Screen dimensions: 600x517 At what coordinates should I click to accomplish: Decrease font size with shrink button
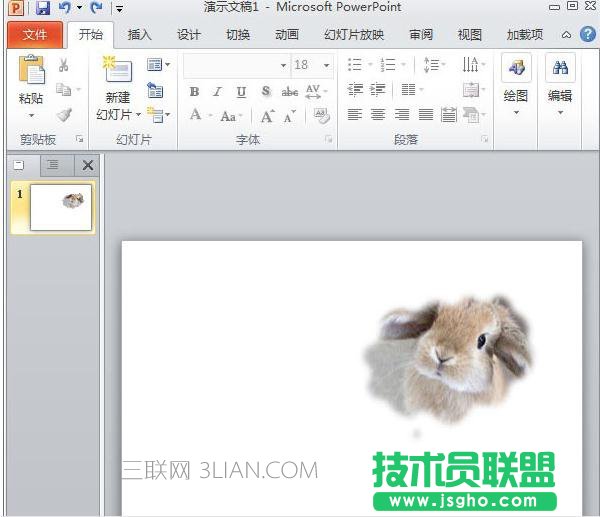point(290,116)
